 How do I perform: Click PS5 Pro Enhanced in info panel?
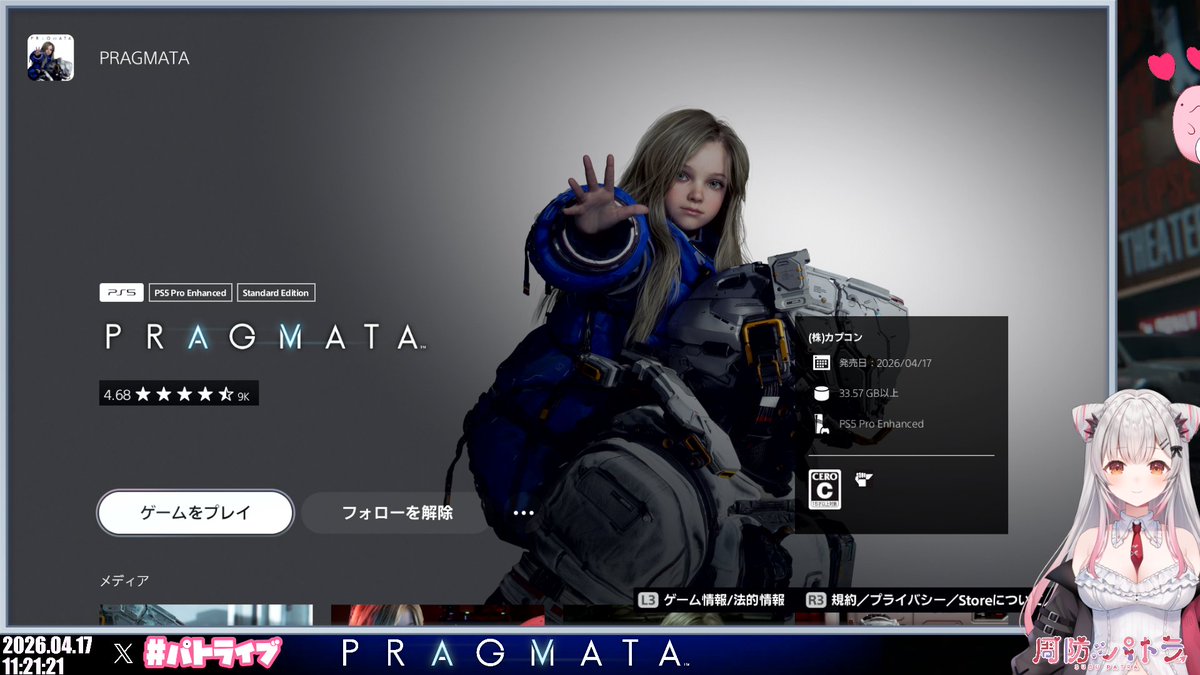pos(881,424)
